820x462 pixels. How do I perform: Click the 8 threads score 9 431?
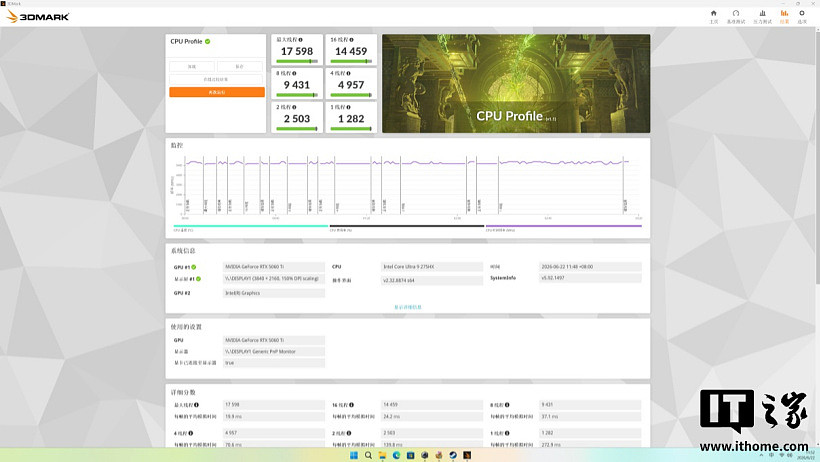click(297, 85)
